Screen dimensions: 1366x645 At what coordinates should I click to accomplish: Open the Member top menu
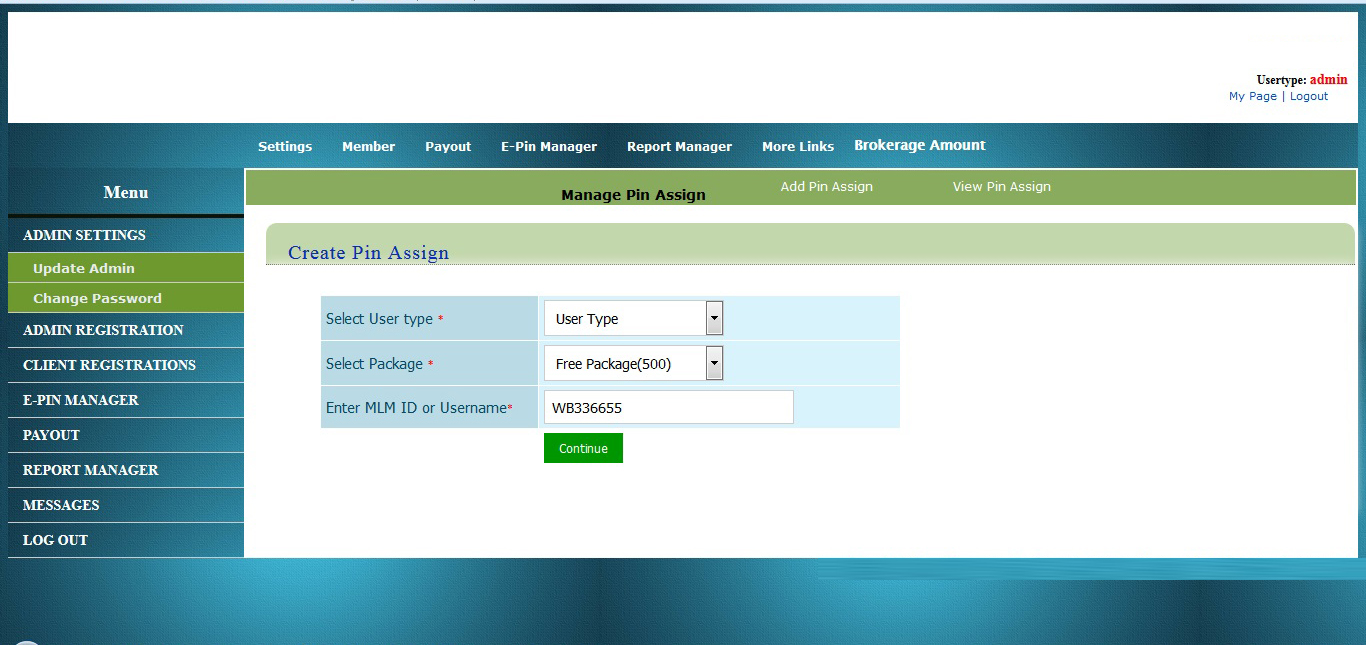(368, 147)
